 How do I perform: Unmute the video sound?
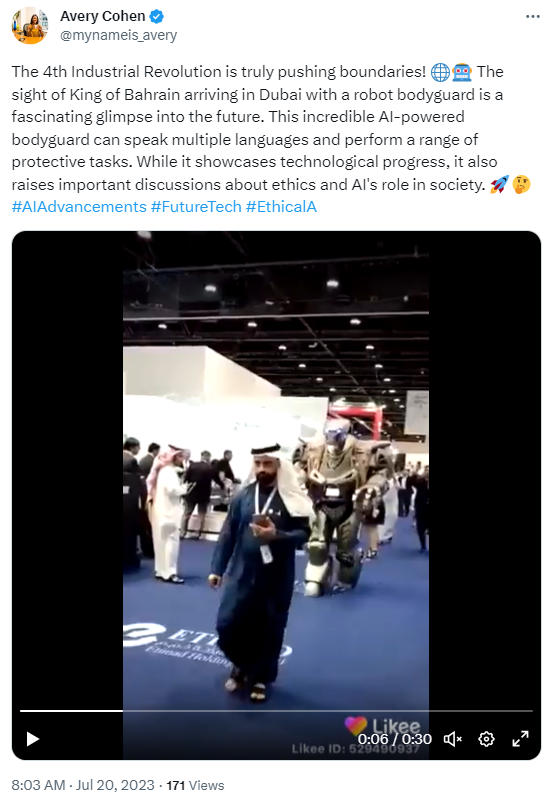452,739
